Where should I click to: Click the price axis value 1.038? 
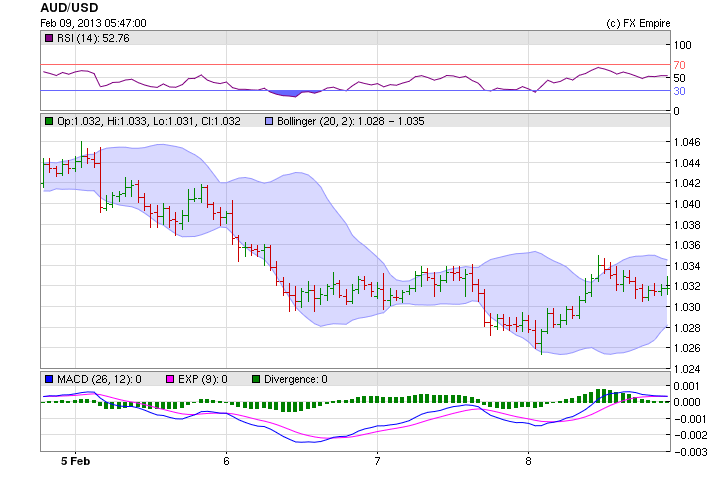tap(687, 225)
